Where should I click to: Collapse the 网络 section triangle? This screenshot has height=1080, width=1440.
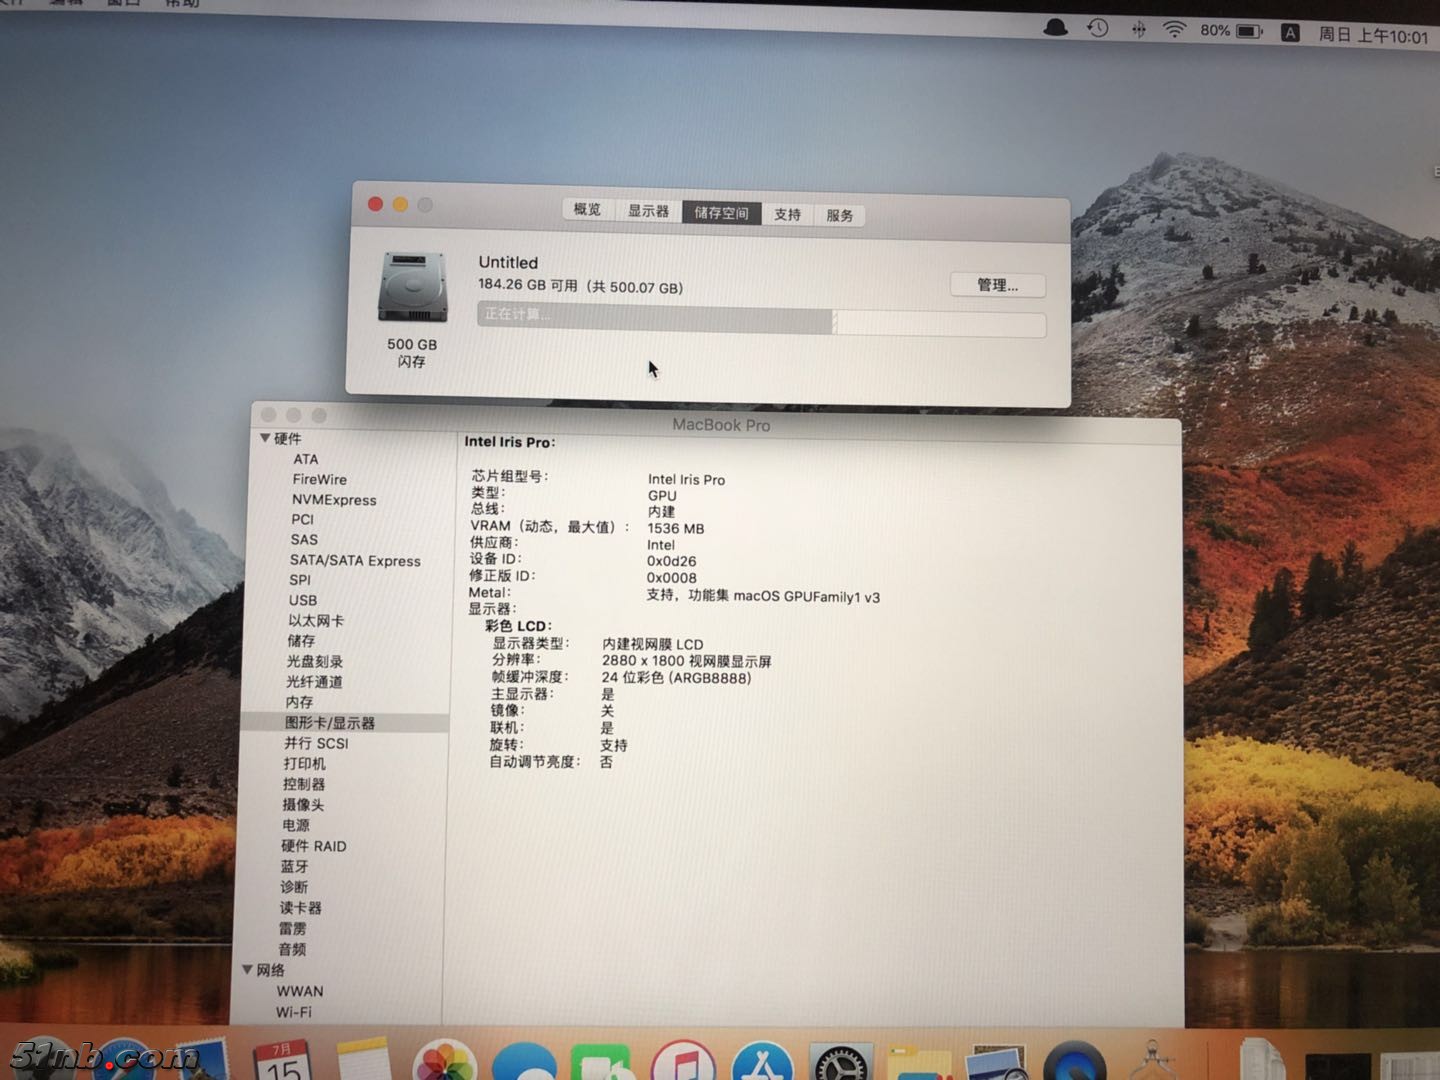(248, 969)
